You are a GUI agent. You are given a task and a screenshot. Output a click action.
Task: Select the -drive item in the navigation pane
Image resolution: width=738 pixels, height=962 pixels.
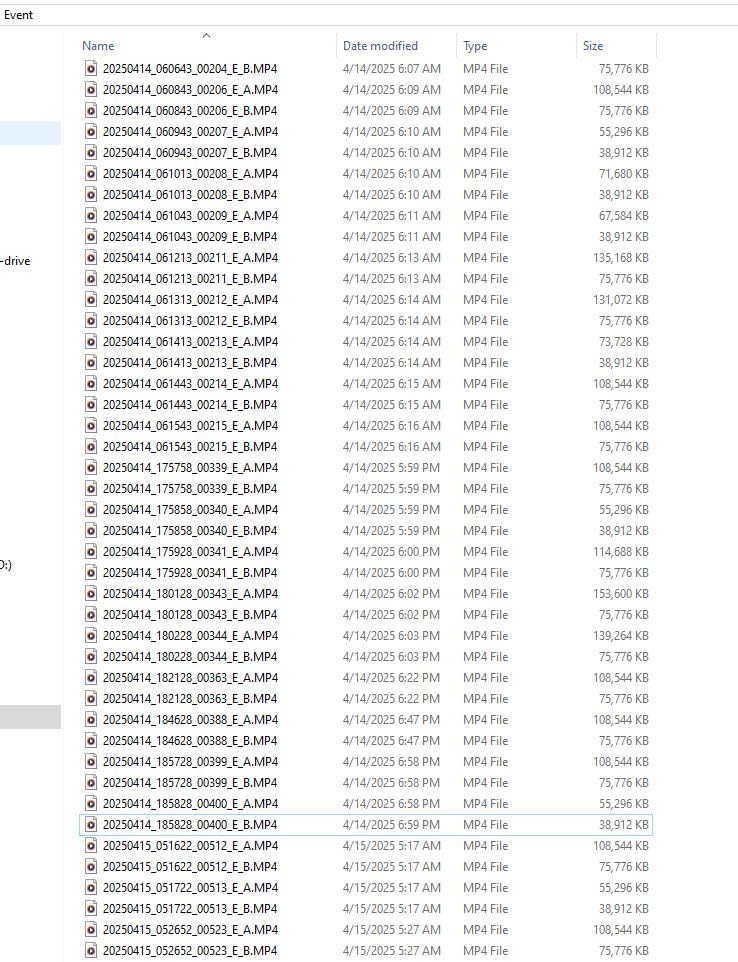(x=16, y=261)
